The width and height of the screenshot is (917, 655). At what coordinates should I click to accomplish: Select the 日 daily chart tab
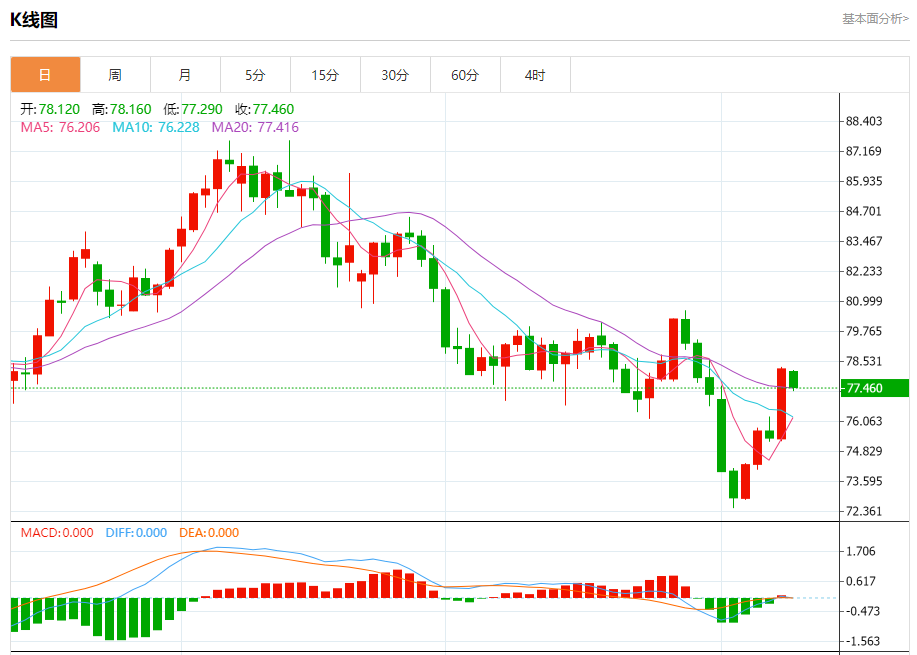(x=46, y=75)
